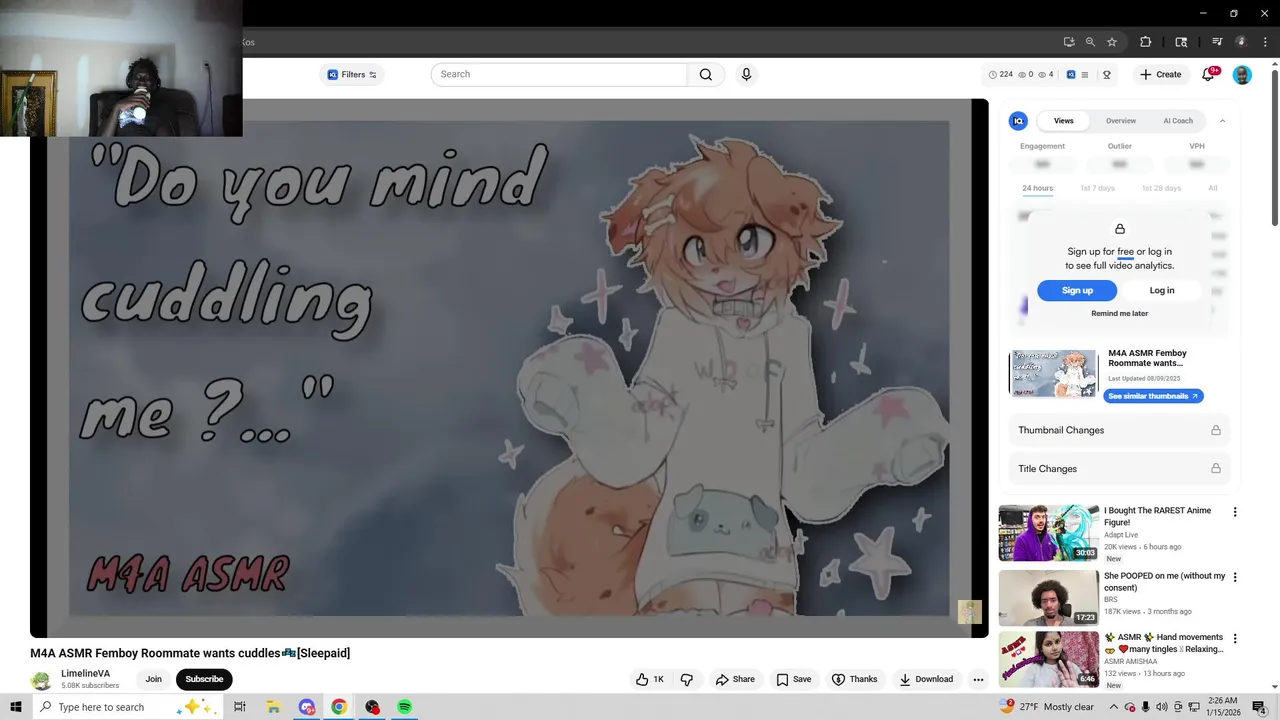Click the Log in button
This screenshot has width=1280, height=720.
[1162, 290]
